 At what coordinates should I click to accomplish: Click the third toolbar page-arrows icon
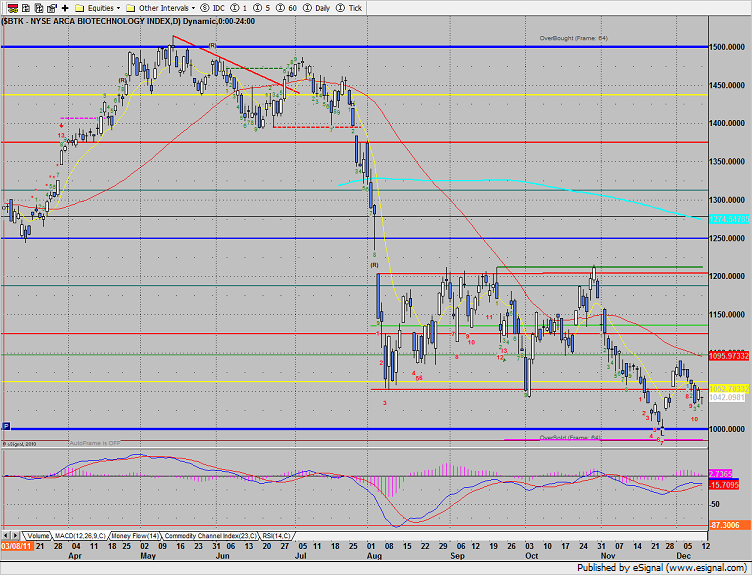(x=39, y=8)
